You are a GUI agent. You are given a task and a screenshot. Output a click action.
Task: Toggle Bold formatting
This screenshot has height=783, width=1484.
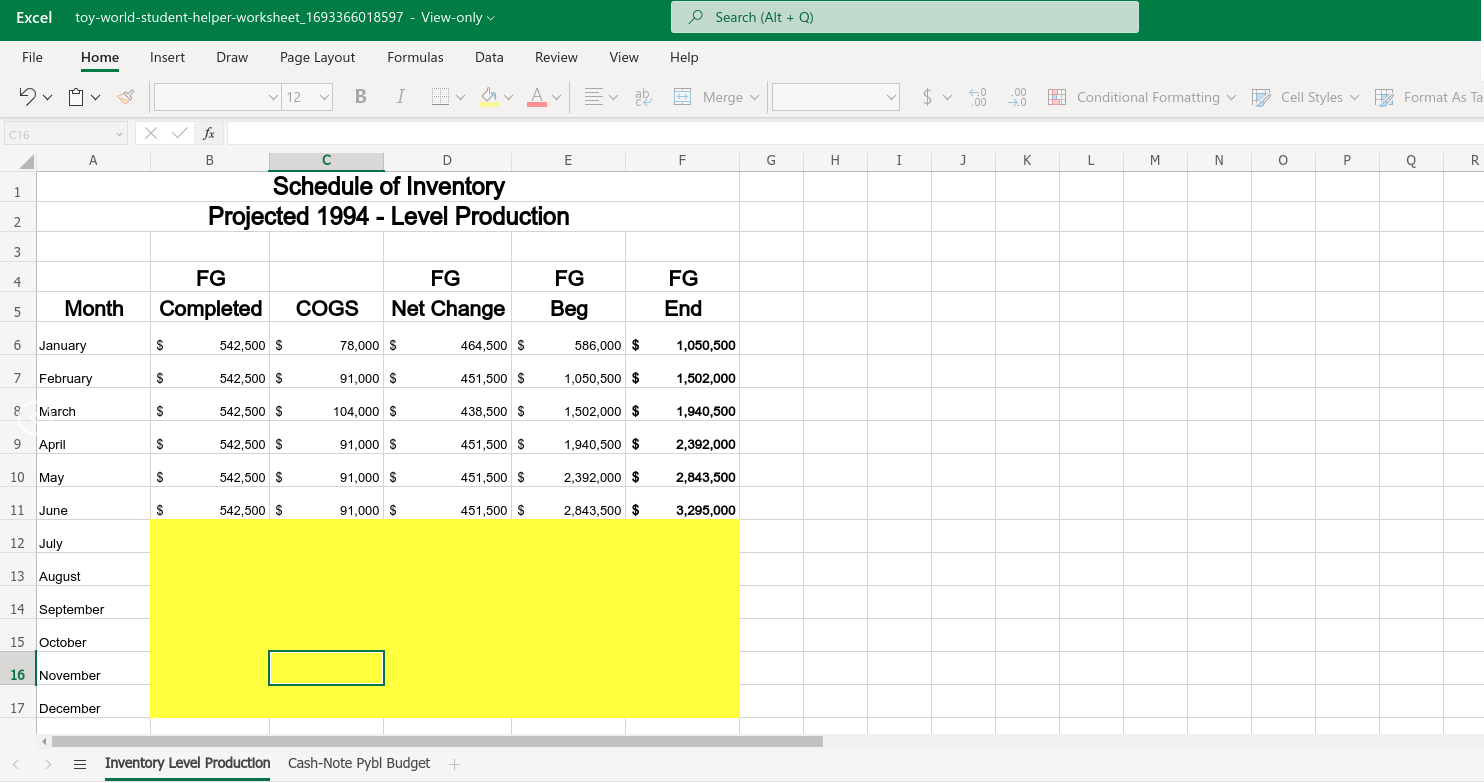coord(361,97)
